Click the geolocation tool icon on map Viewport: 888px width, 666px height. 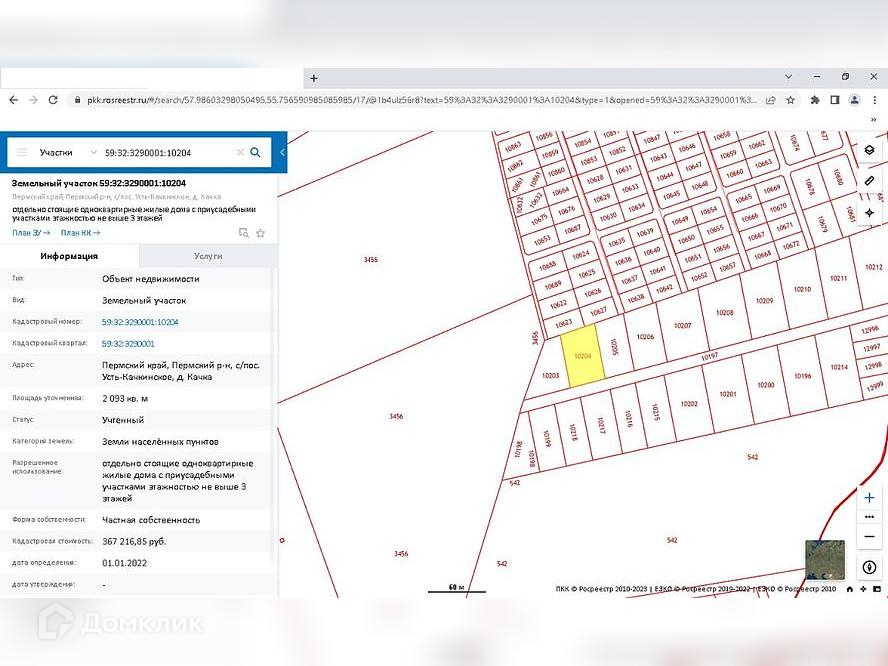pos(869,212)
